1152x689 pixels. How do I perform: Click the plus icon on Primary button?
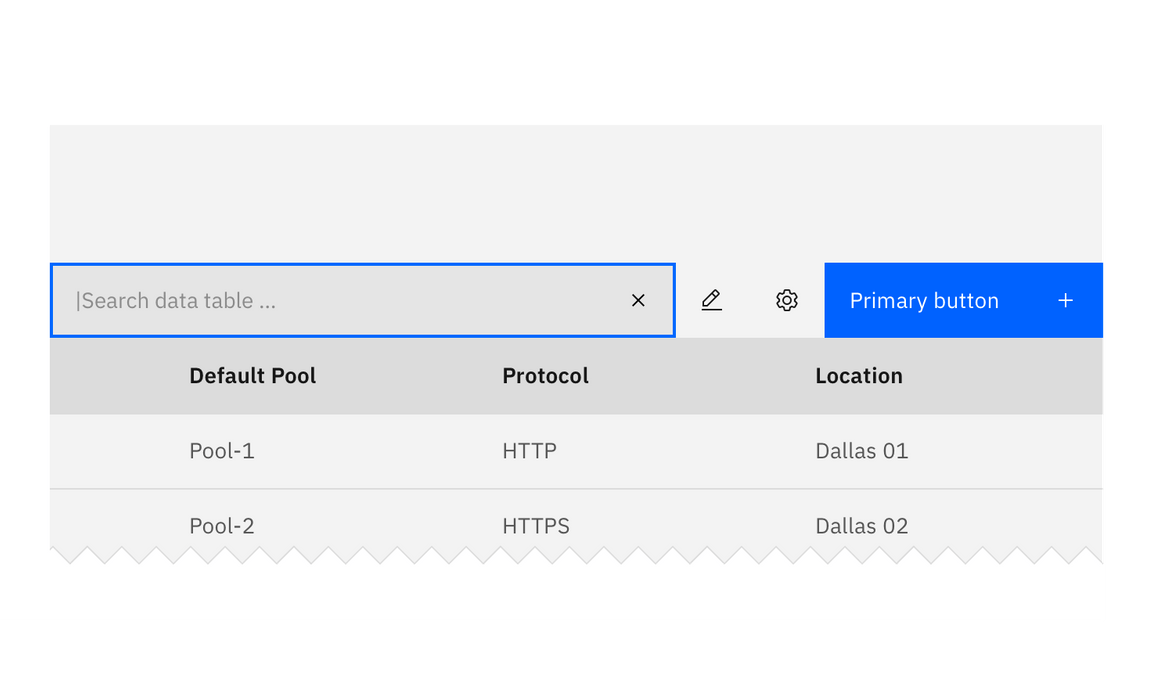pyautogui.click(x=1066, y=300)
